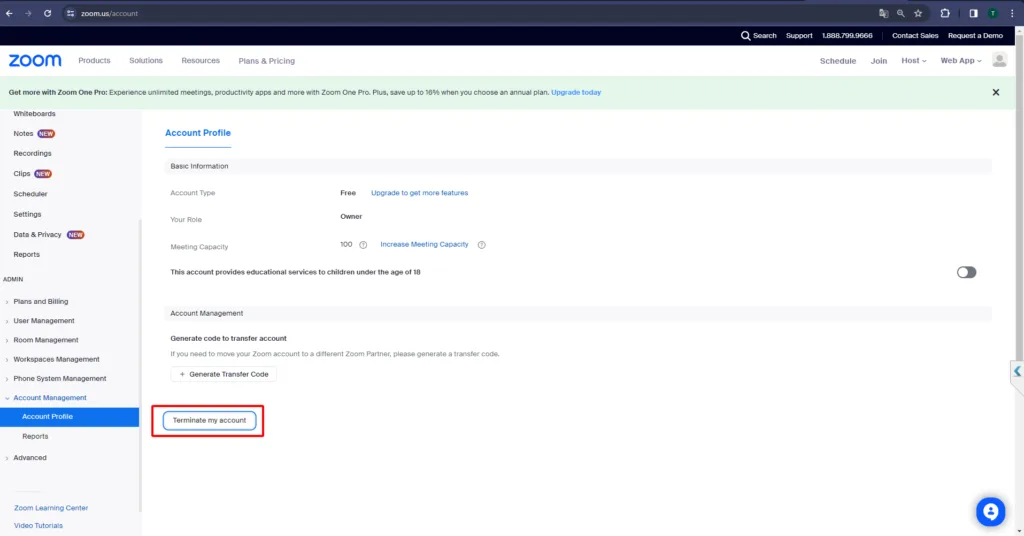Viewport: 1024px width, 536px height.
Task: Click help icon after Increase Meeting Capacity
Action: 481,245
